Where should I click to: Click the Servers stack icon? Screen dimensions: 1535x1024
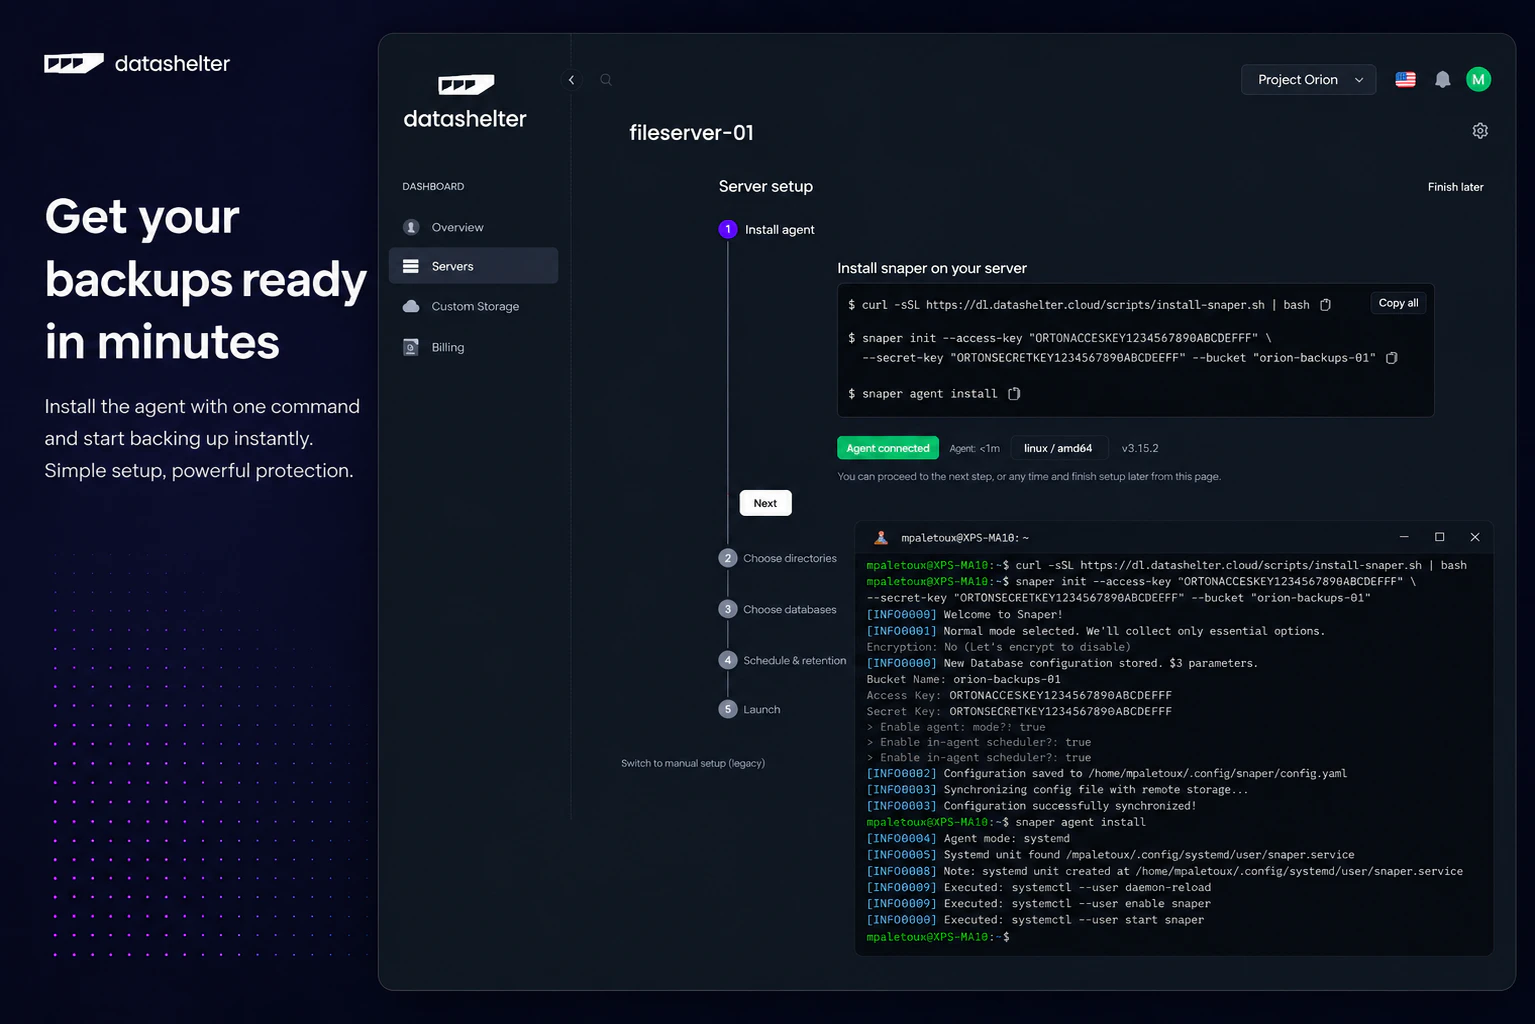point(411,266)
